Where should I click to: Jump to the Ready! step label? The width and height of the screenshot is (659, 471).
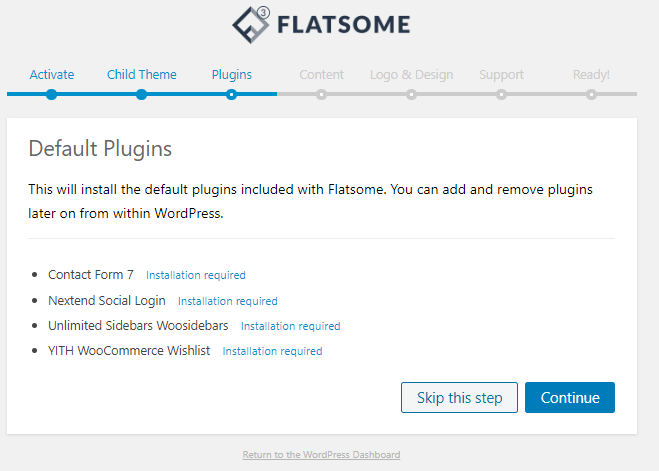click(x=591, y=75)
